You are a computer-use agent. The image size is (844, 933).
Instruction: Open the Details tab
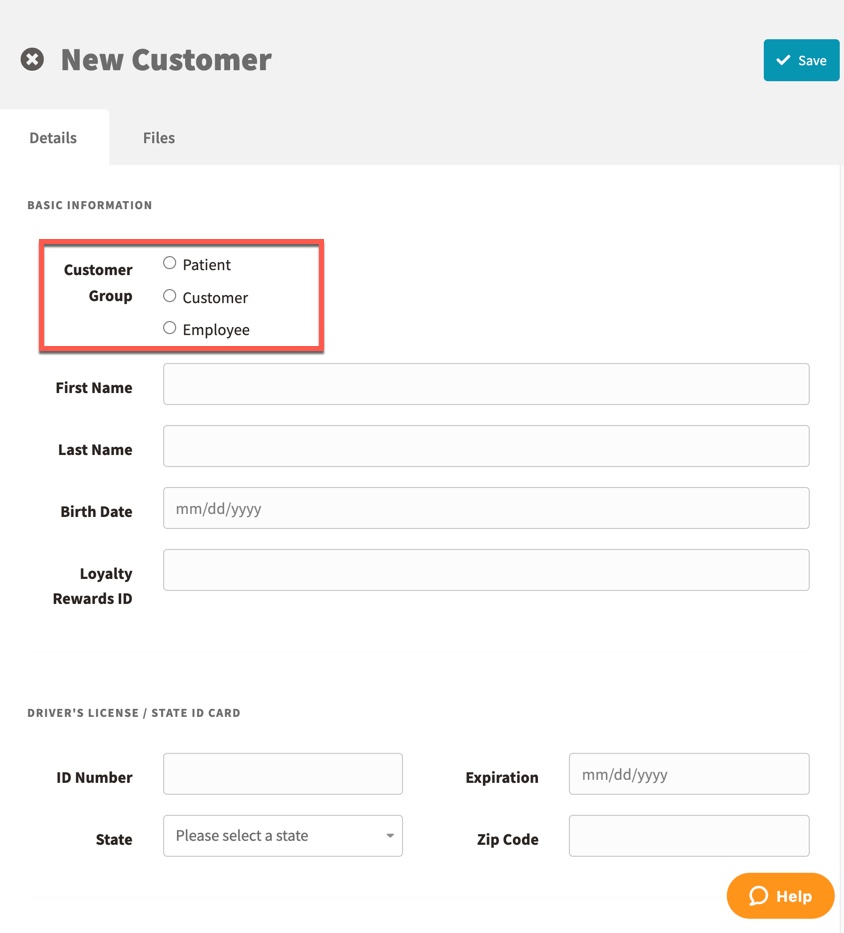tap(53, 138)
